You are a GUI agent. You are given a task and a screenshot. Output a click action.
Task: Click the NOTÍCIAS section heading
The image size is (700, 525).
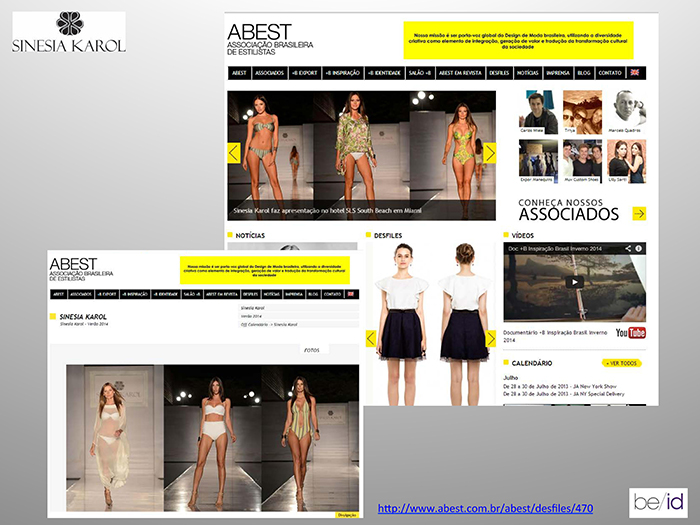tap(250, 235)
